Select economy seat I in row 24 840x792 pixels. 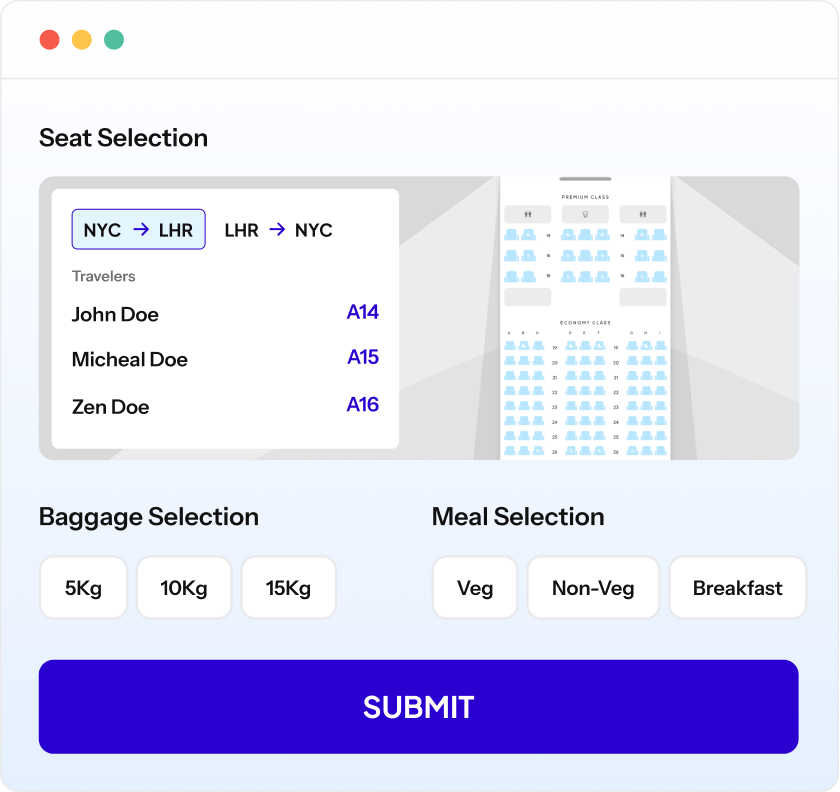click(660, 422)
